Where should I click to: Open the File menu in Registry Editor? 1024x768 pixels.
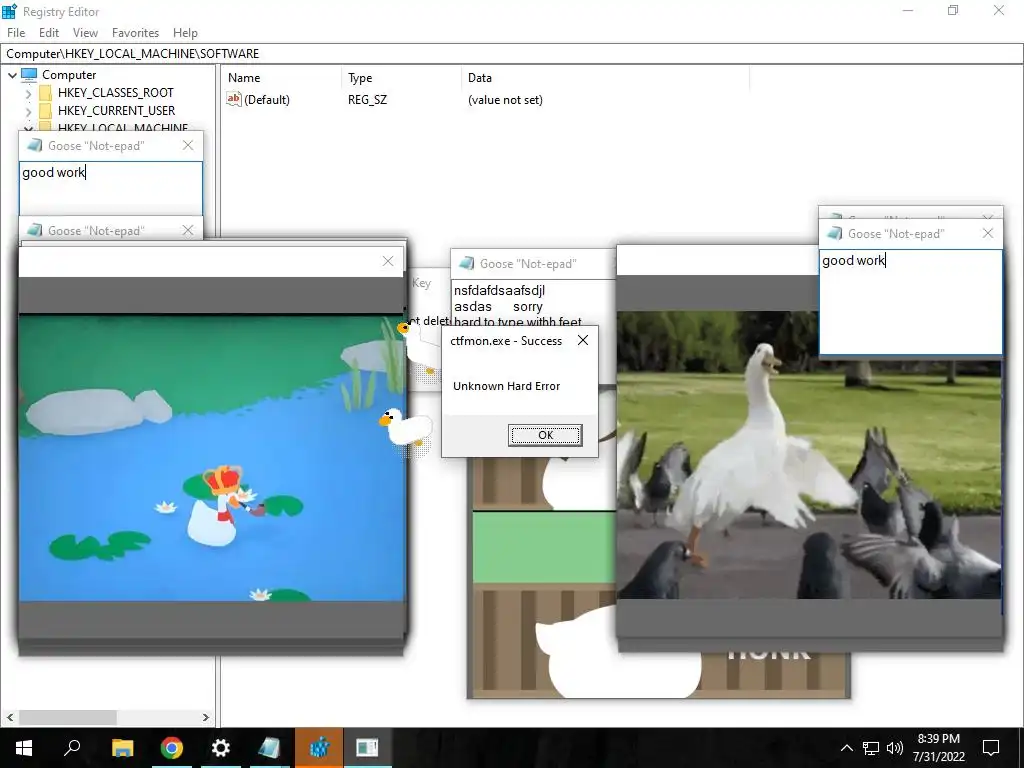[16, 33]
